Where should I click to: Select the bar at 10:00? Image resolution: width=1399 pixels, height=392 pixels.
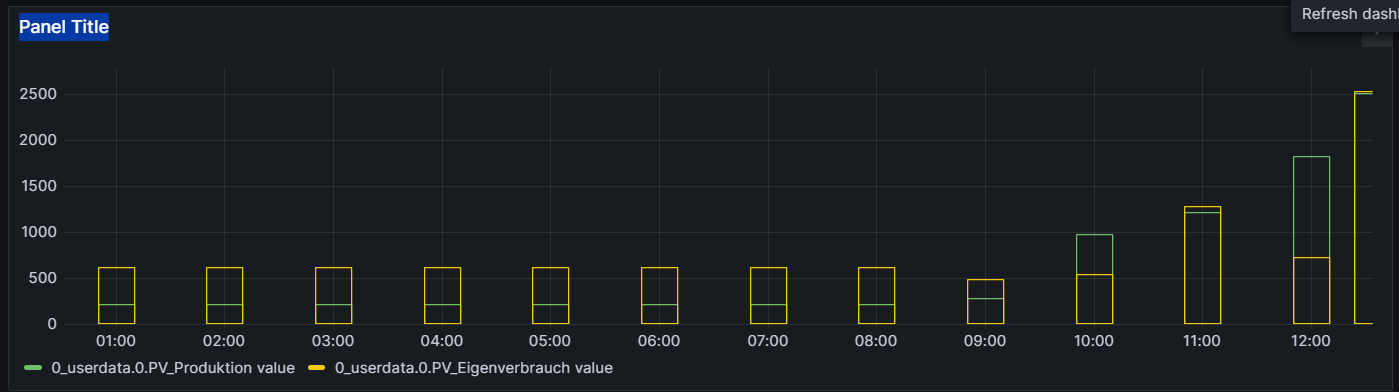point(1094,279)
